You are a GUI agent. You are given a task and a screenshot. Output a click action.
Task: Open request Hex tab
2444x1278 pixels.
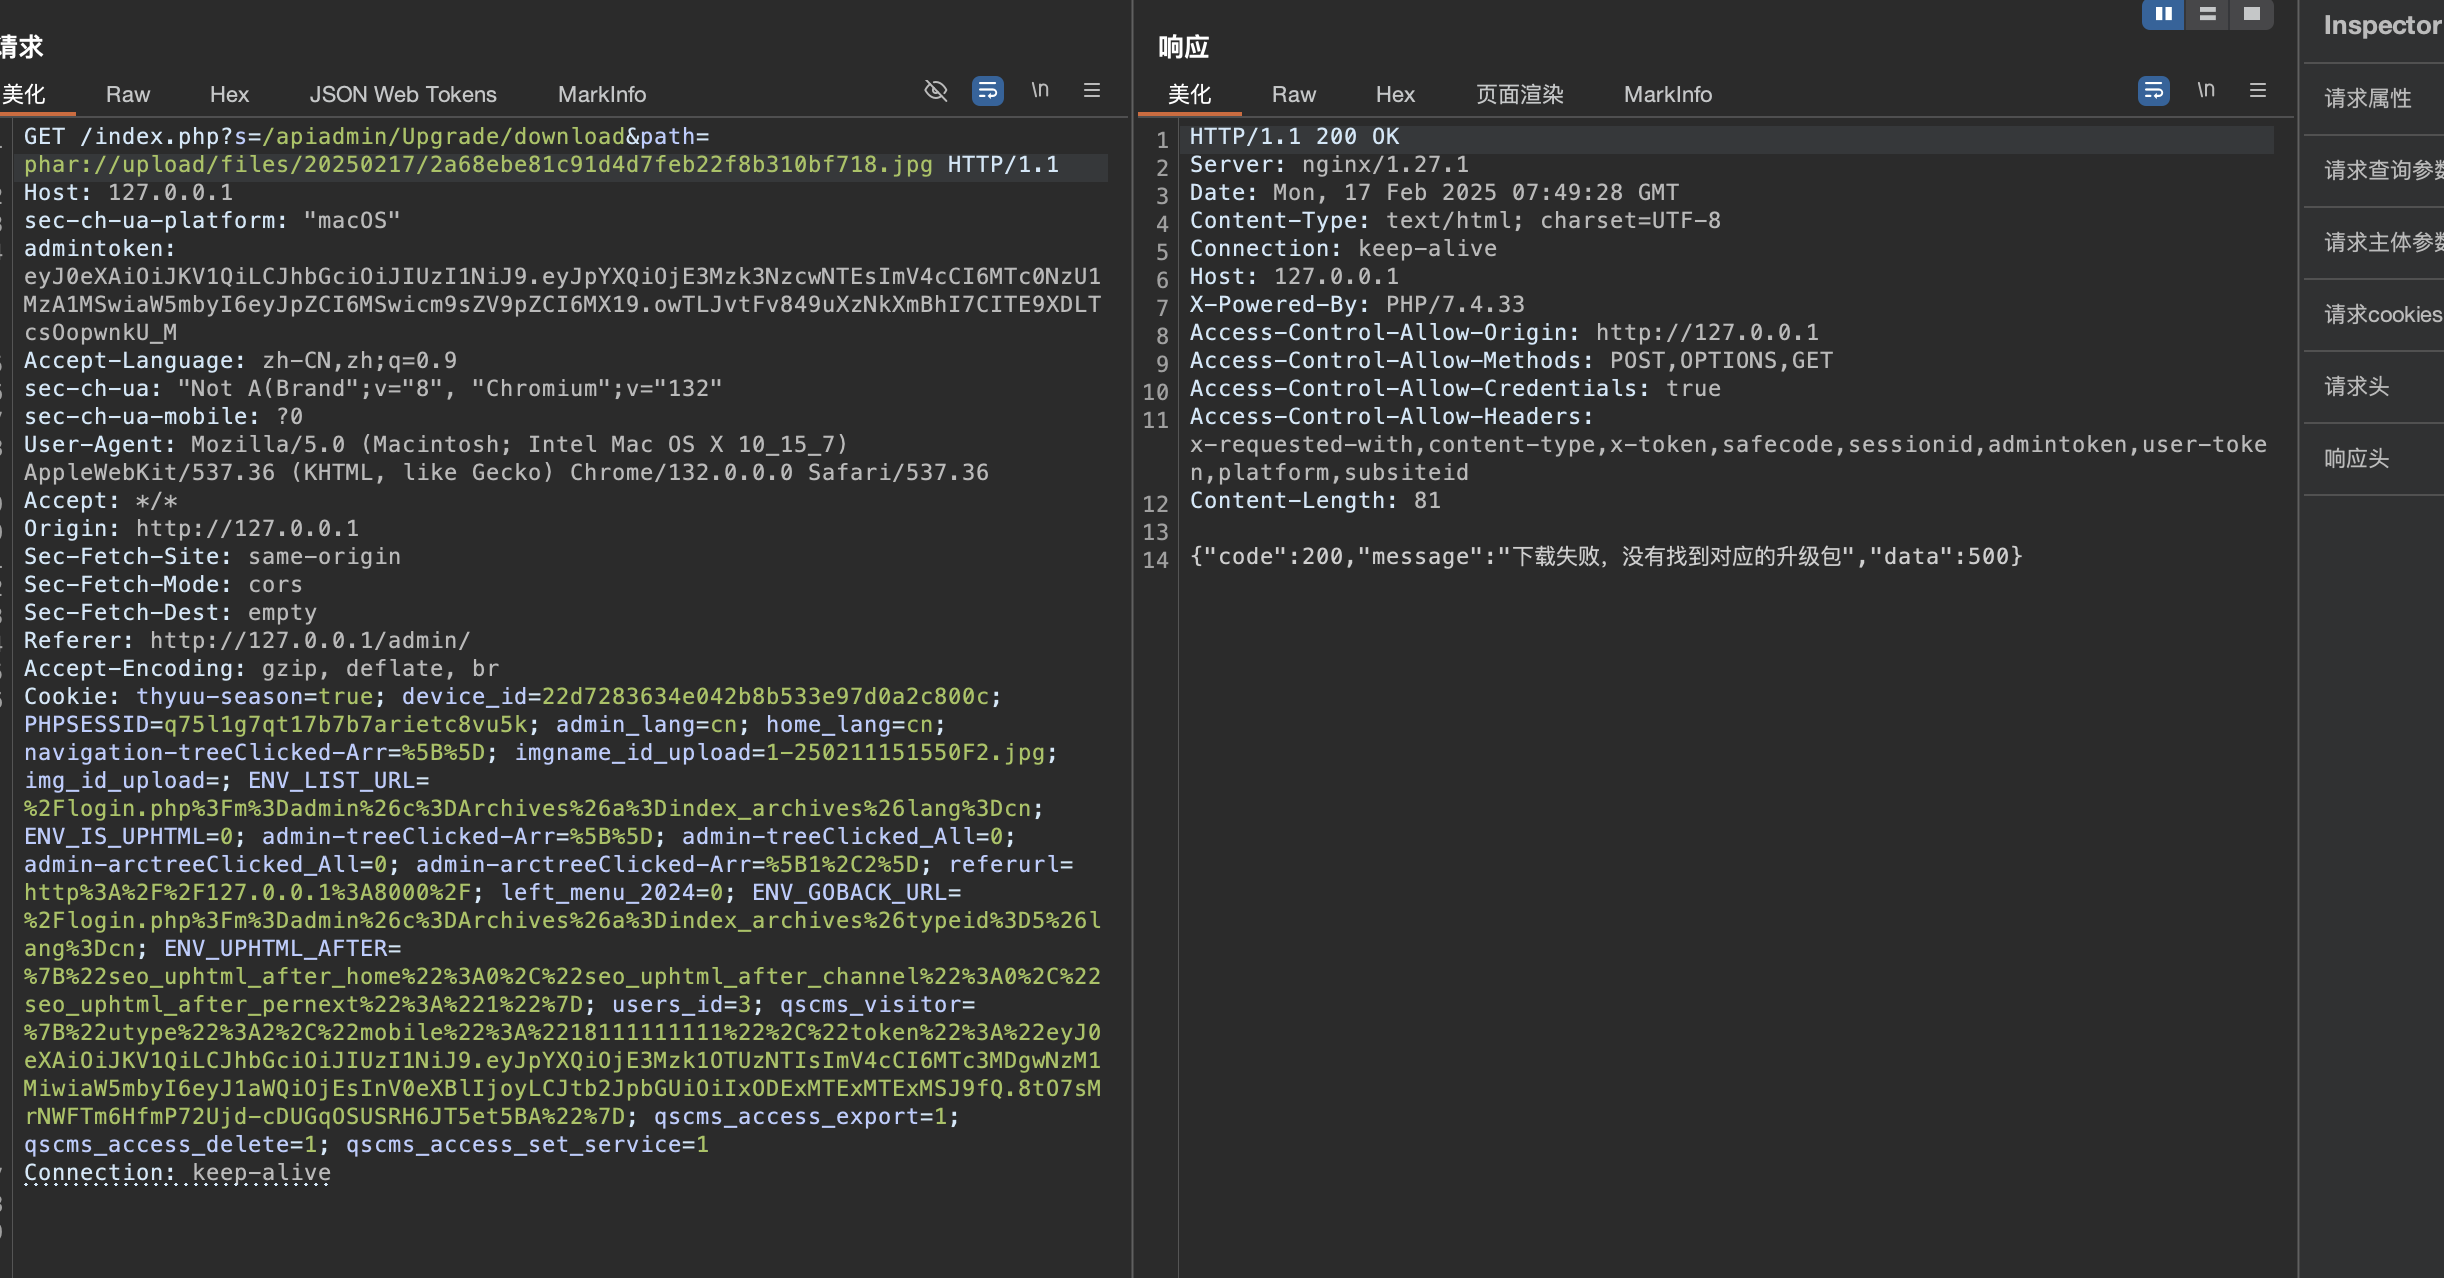[x=229, y=94]
